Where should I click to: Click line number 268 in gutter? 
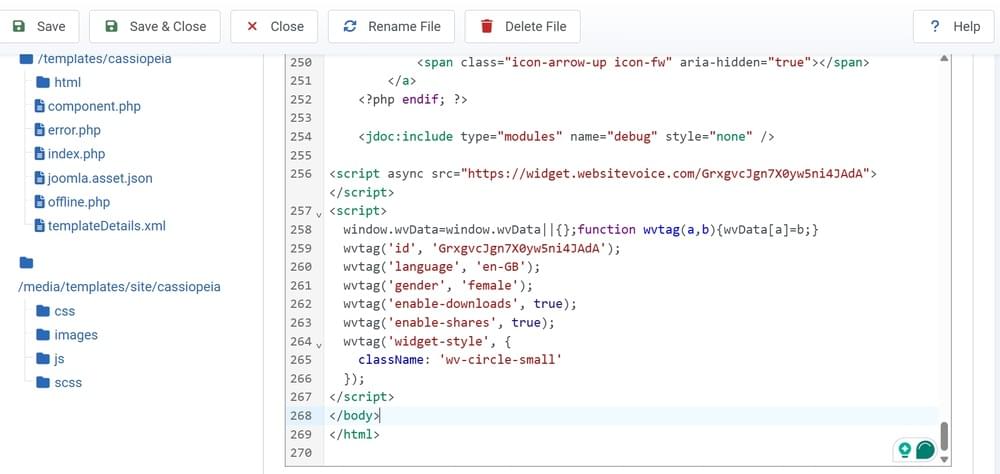(300, 415)
